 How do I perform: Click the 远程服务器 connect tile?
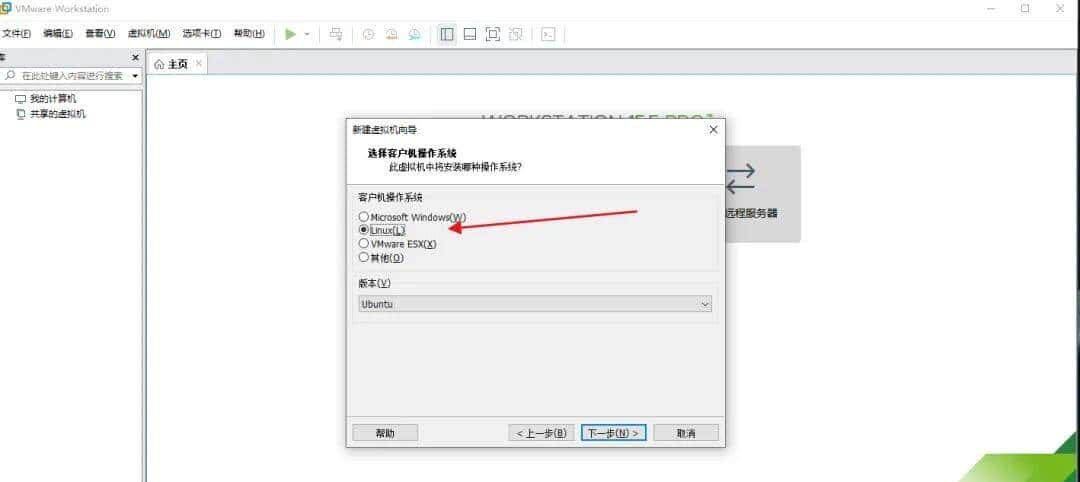coord(762,193)
